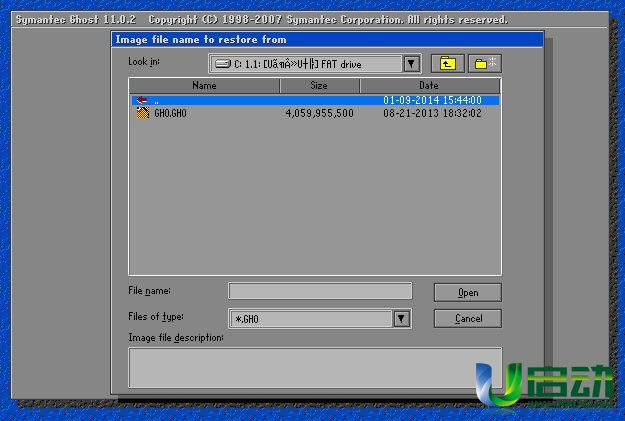Click the Open button
The image size is (625, 421).
click(x=468, y=293)
